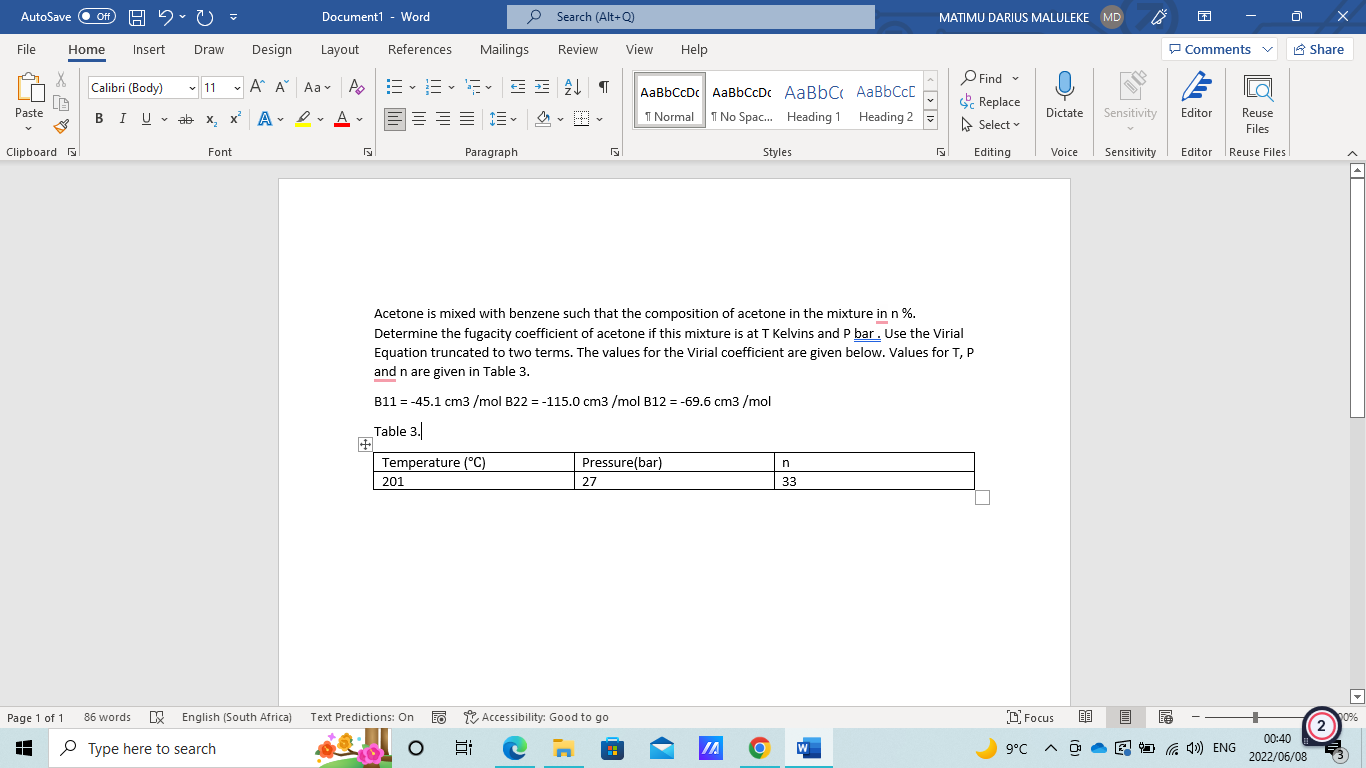Toggle strikethrough formatting
1366x768 pixels.
186,119
